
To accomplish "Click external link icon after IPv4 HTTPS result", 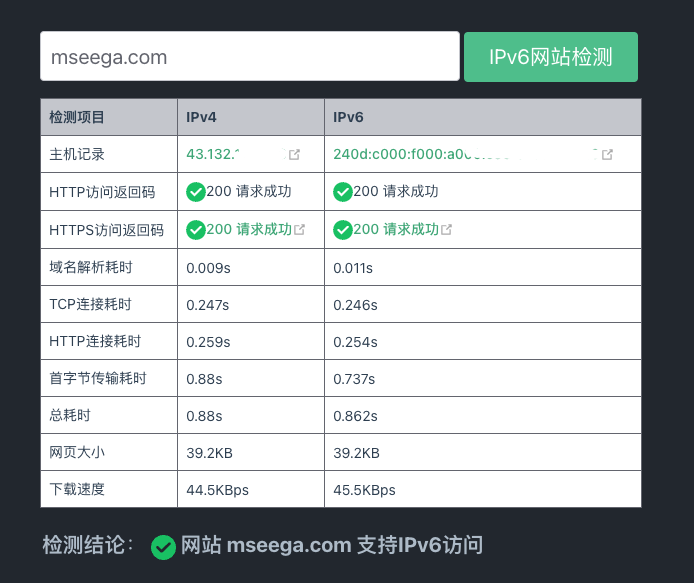I will click(x=300, y=230).
